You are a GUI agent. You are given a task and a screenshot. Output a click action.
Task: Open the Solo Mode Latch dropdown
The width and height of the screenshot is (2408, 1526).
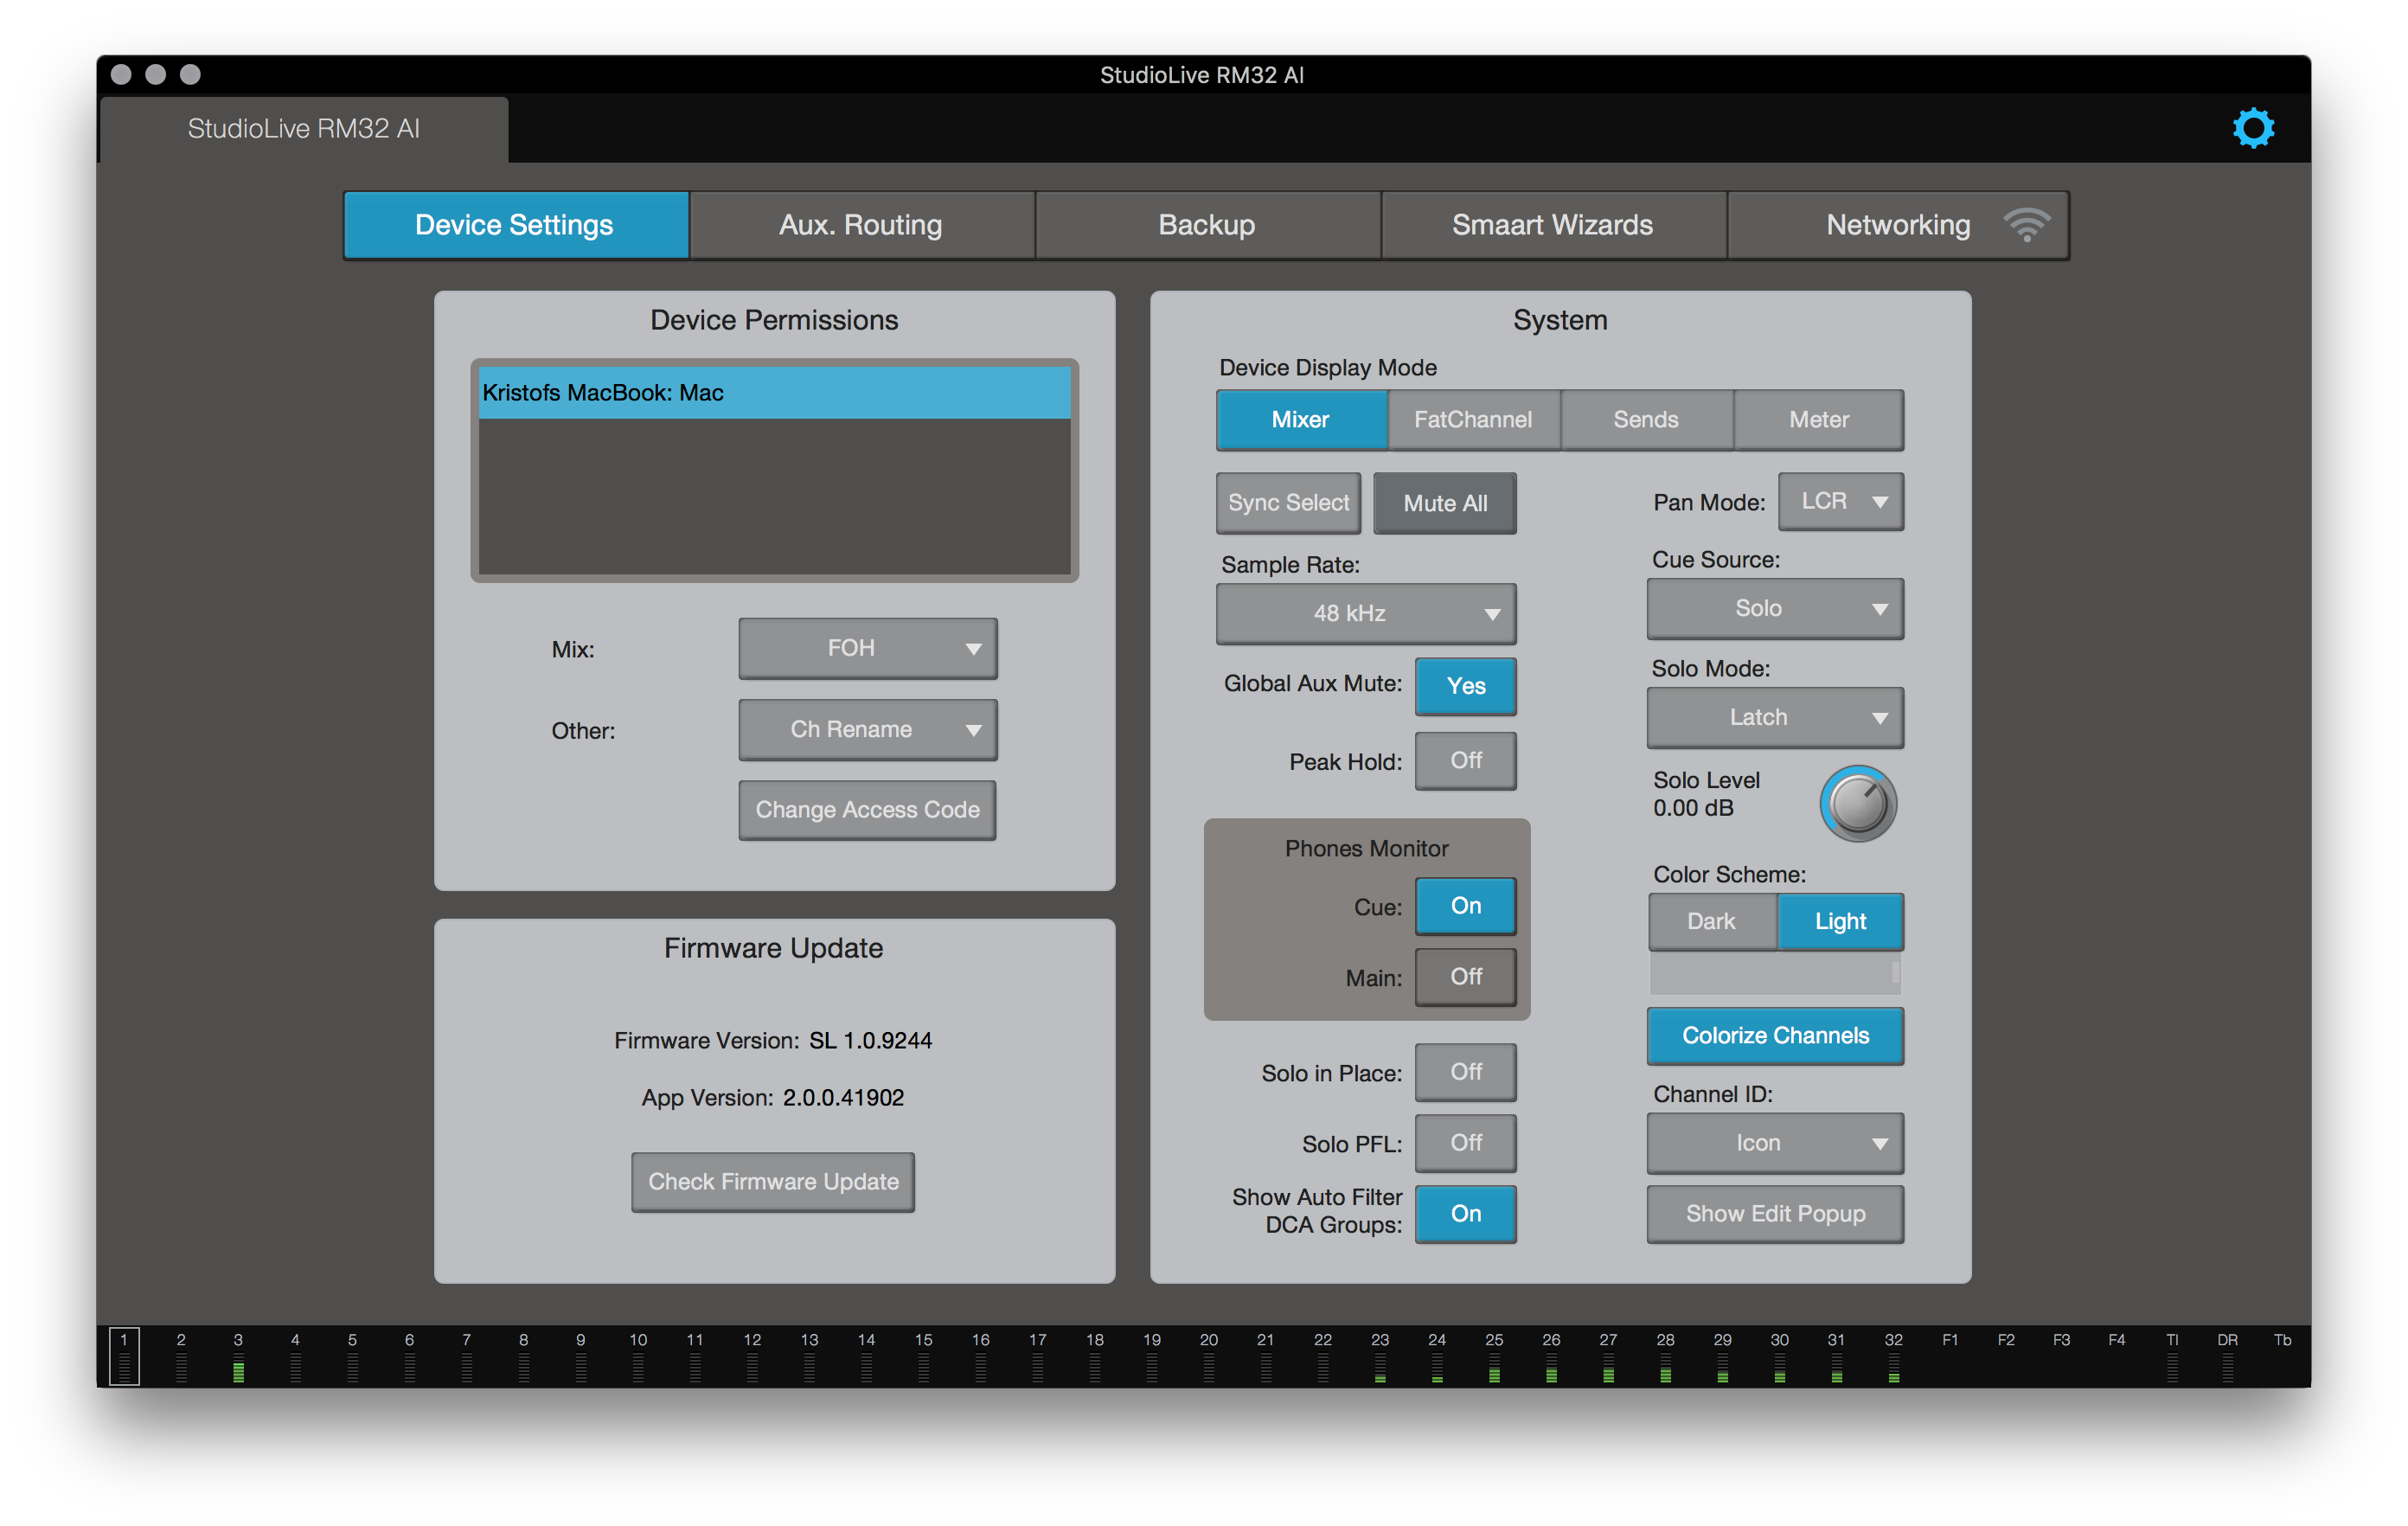point(1775,718)
